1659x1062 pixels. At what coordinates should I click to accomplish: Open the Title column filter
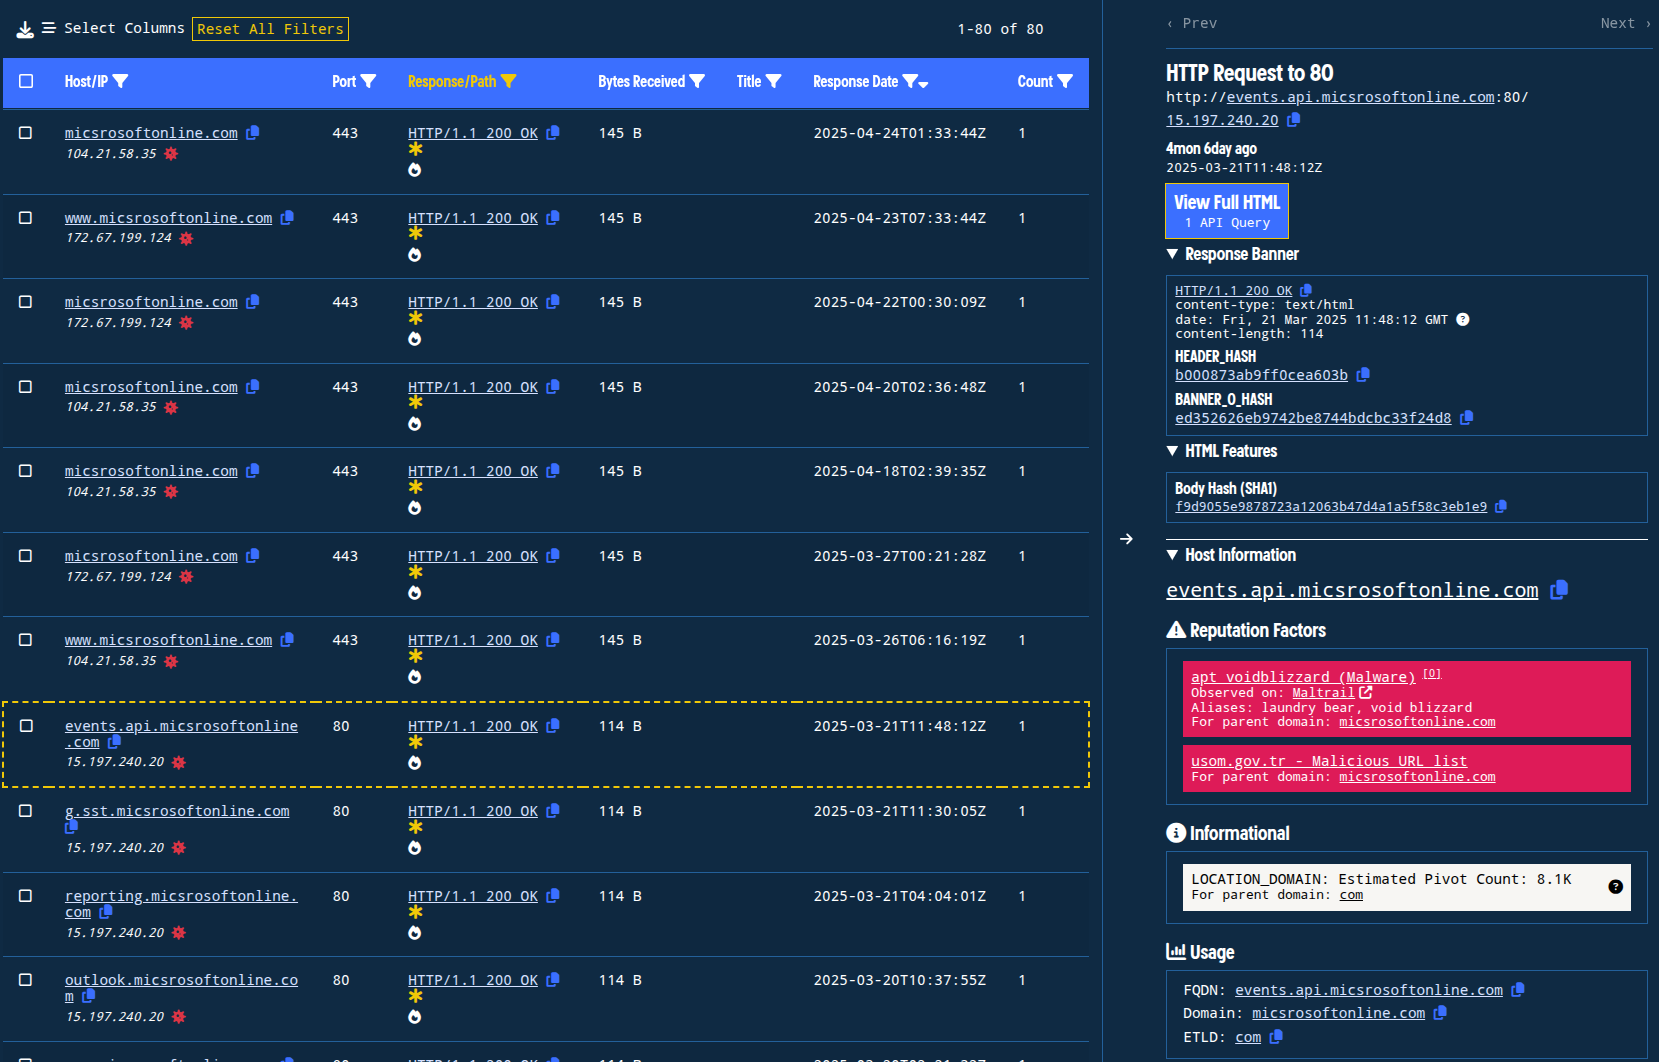click(x=773, y=82)
